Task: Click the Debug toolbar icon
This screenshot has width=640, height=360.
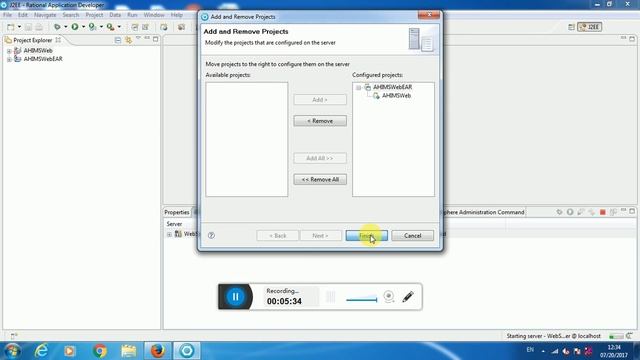Action: point(57,27)
